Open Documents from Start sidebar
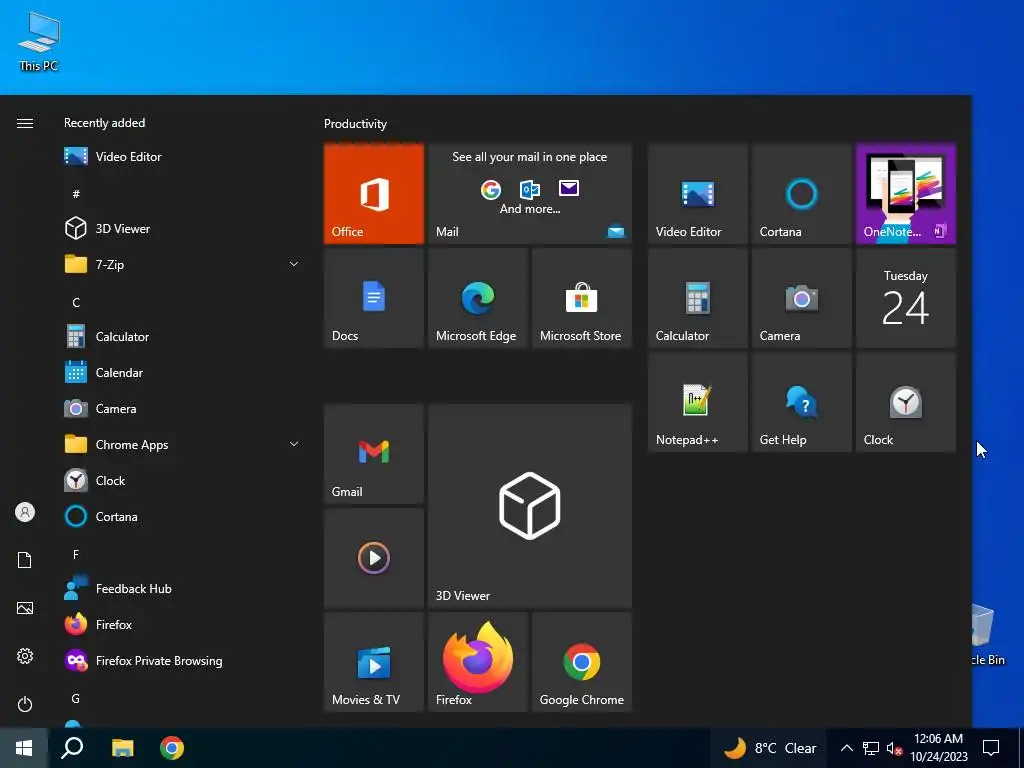The width and height of the screenshot is (1024, 768). (25, 560)
